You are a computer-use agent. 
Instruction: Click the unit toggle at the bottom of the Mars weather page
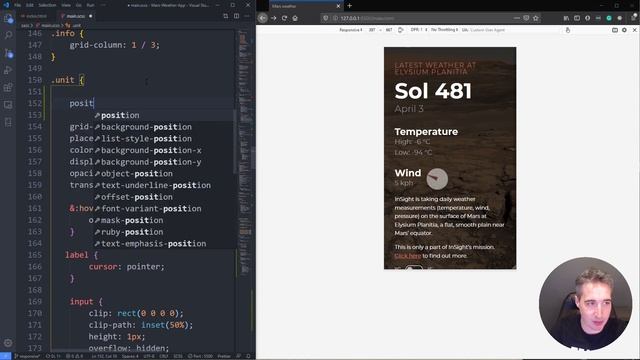(x=413, y=268)
